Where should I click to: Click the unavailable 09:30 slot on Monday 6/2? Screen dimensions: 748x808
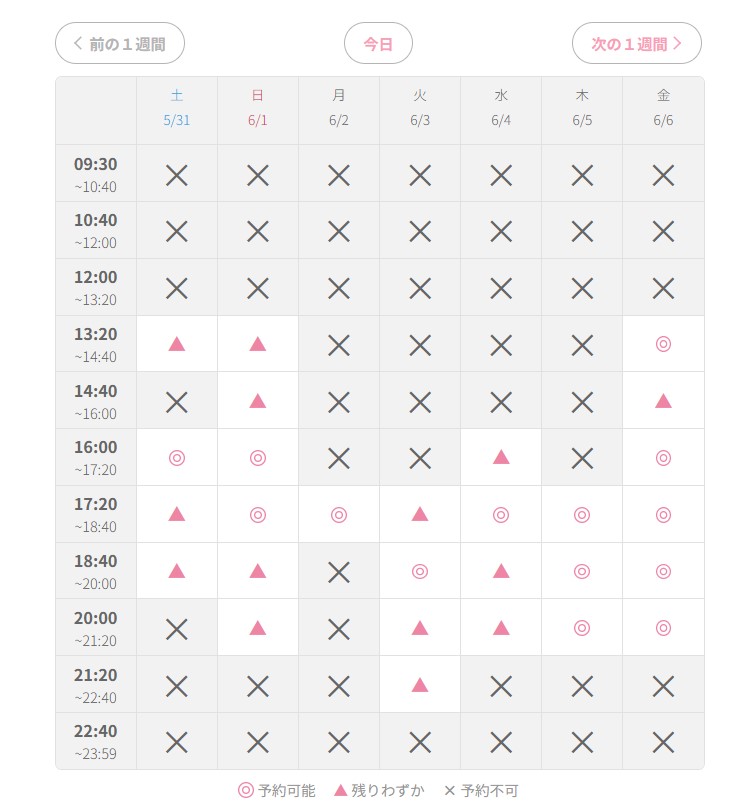pyautogui.click(x=338, y=175)
